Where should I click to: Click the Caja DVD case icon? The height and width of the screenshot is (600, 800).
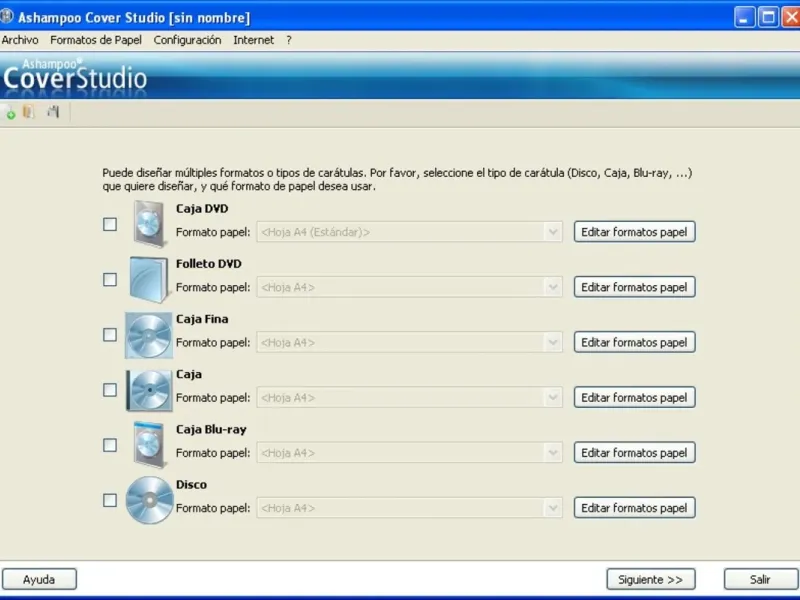(x=149, y=223)
